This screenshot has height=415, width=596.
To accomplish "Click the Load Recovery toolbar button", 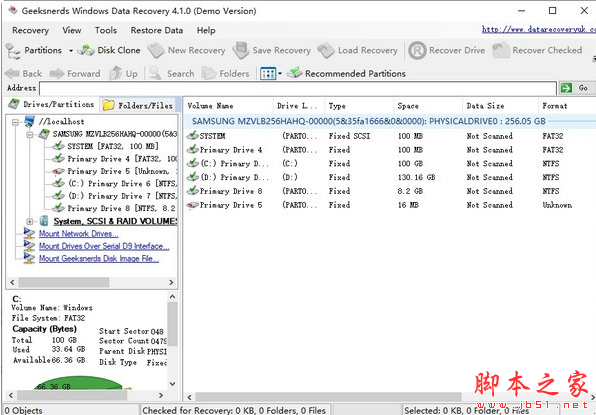I will pyautogui.click(x=357, y=51).
